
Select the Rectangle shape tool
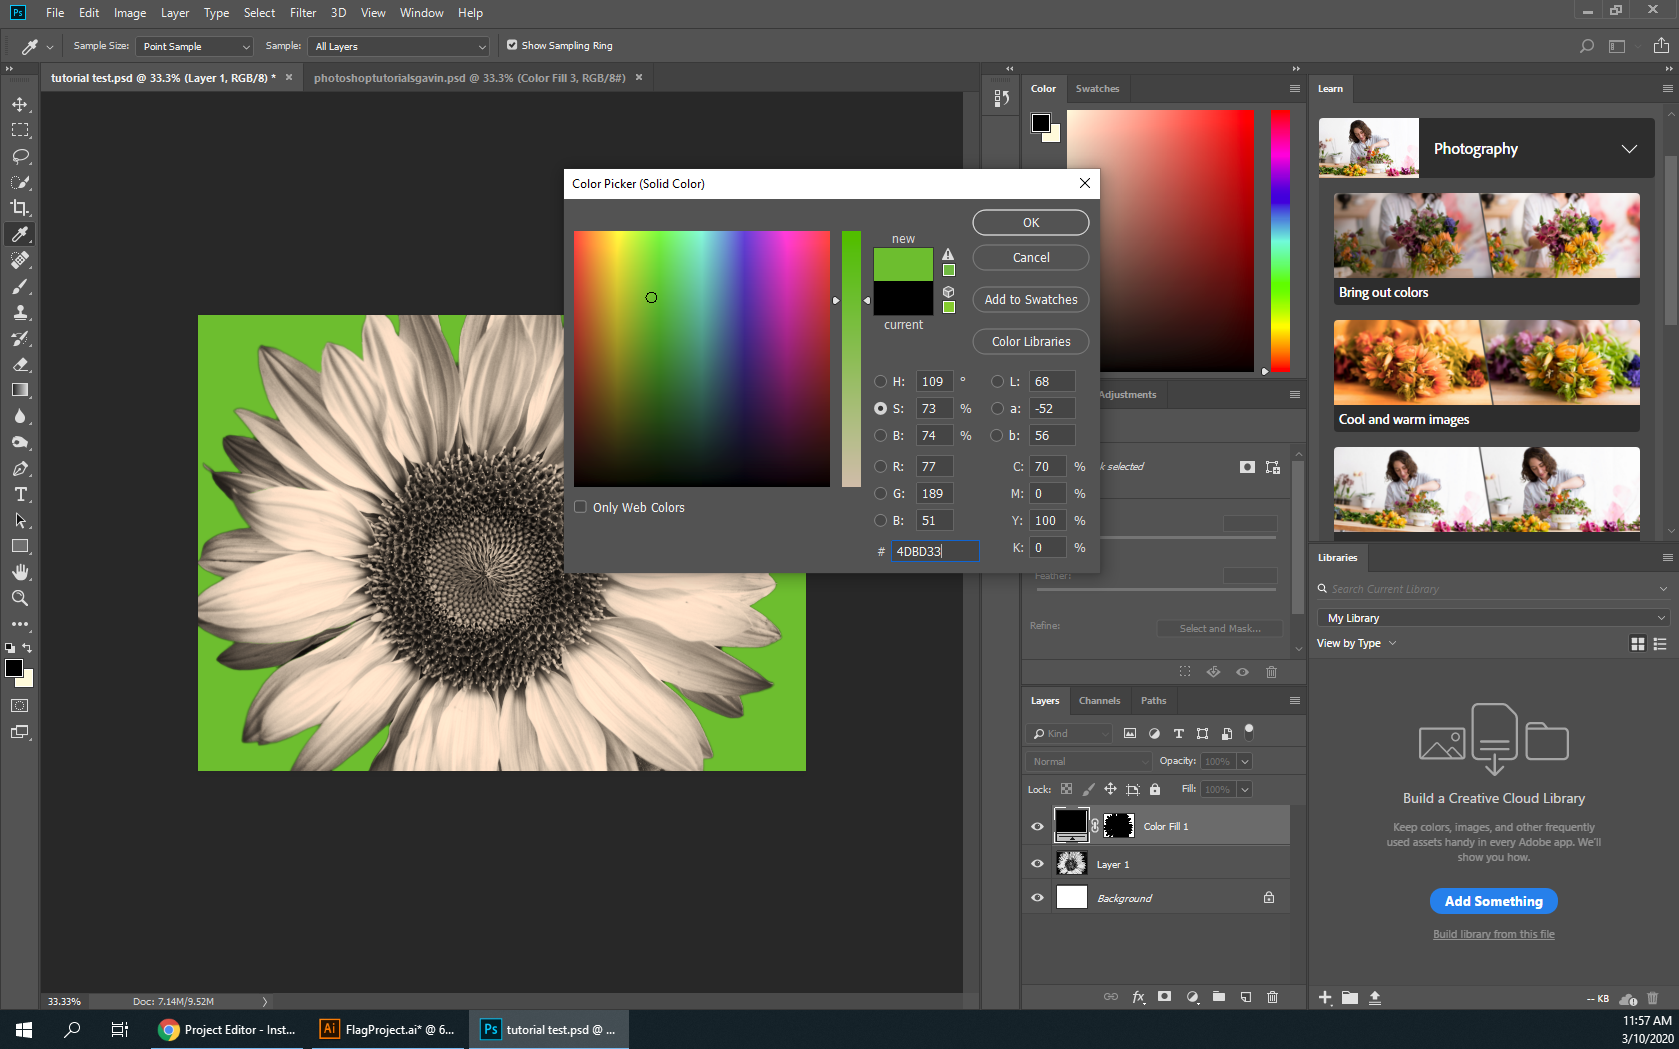[x=20, y=546]
